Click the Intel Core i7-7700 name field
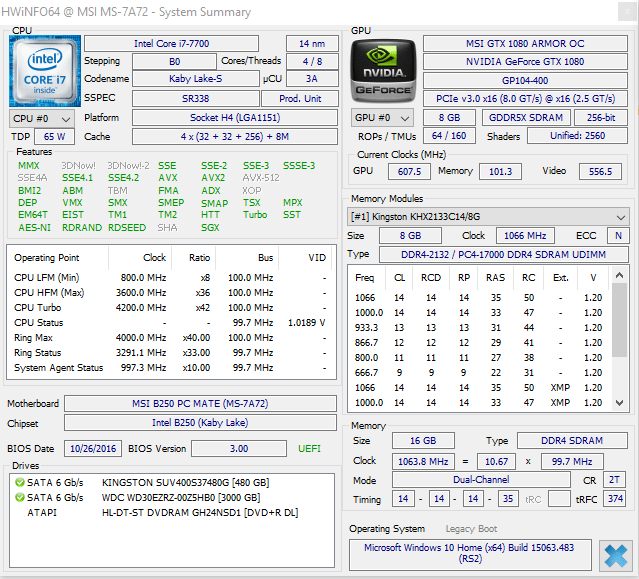This screenshot has height=579, width=639. click(171, 44)
